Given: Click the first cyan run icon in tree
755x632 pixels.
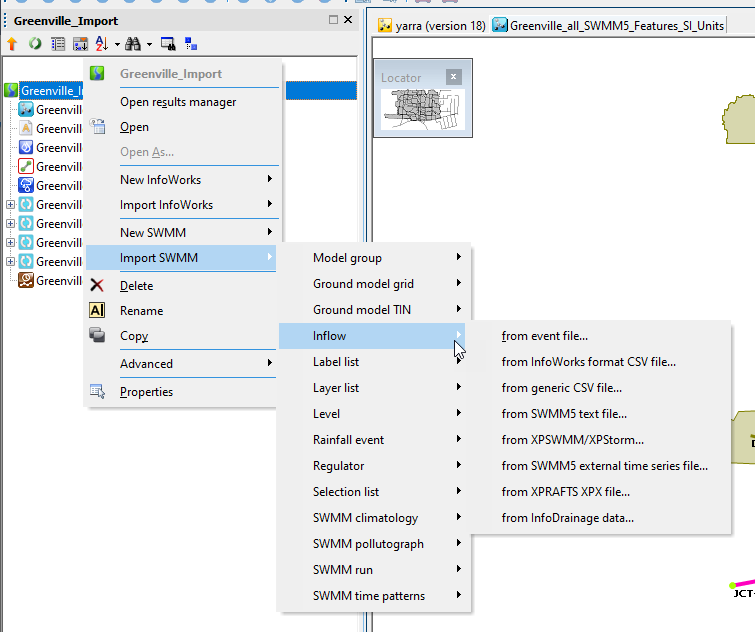Looking at the screenshot, I should [26, 205].
